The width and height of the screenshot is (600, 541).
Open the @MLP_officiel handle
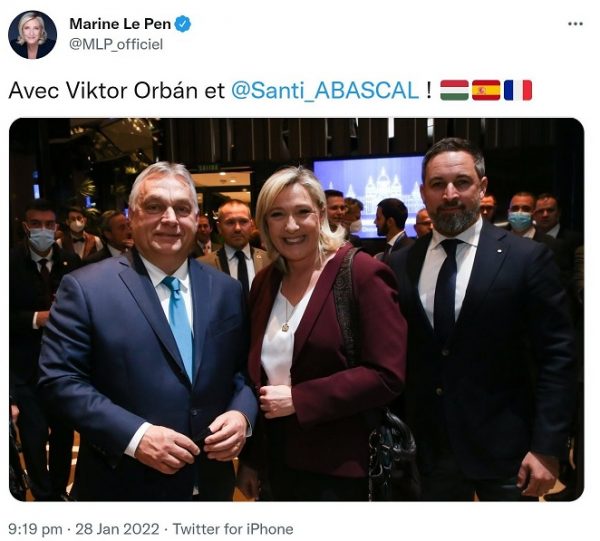point(116,44)
